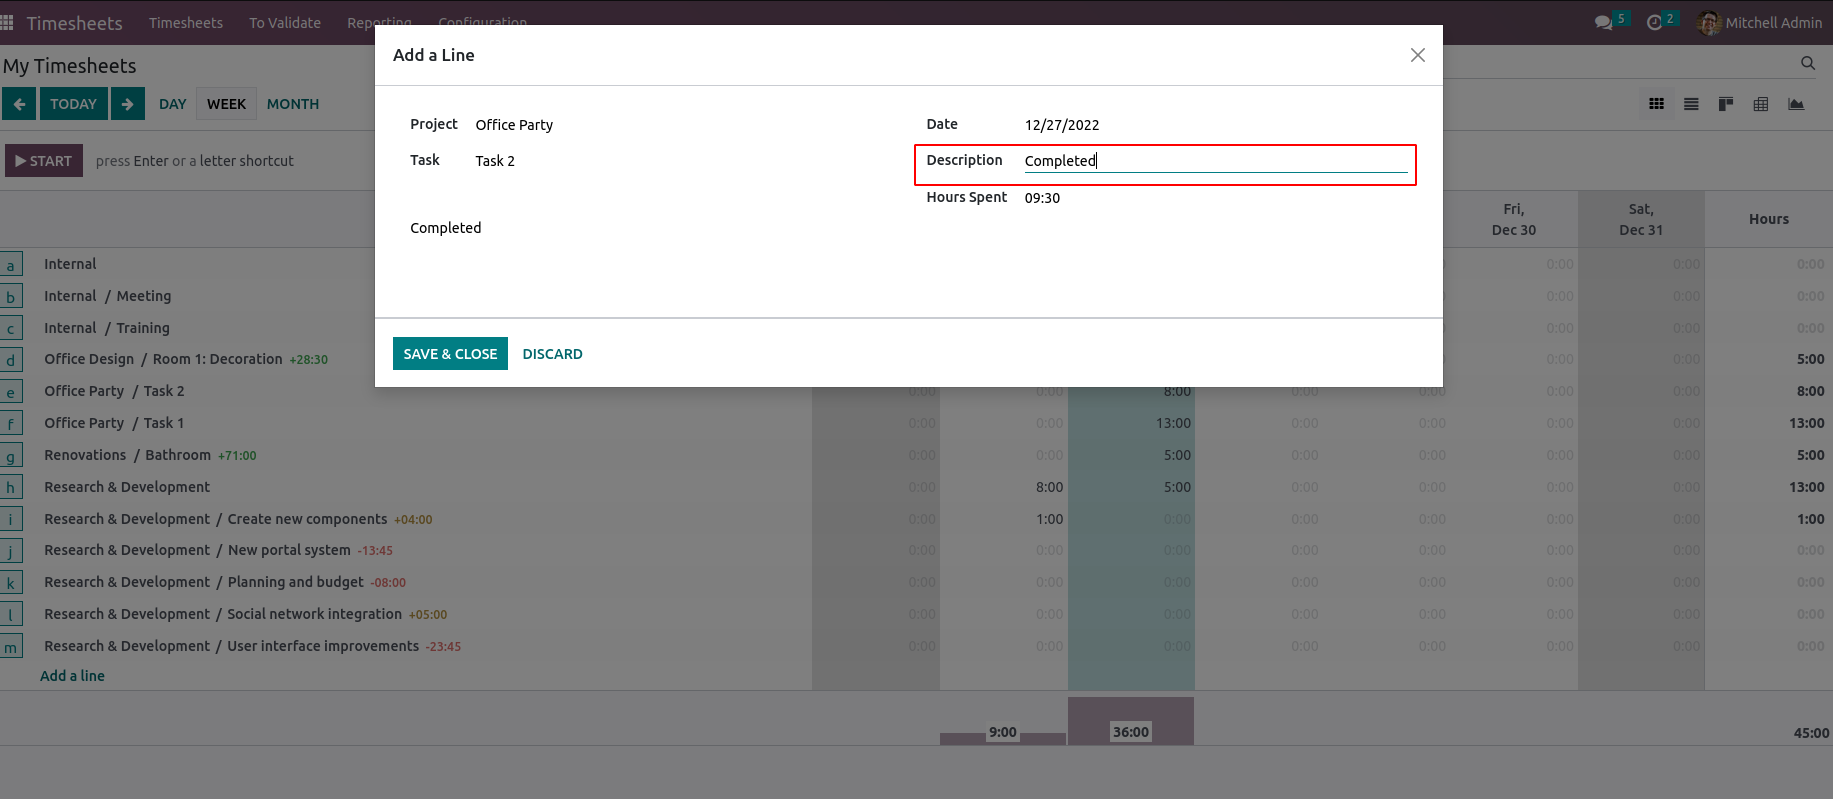The width and height of the screenshot is (1833, 799).
Task: Open the conversations messages icon
Action: coord(1603,22)
